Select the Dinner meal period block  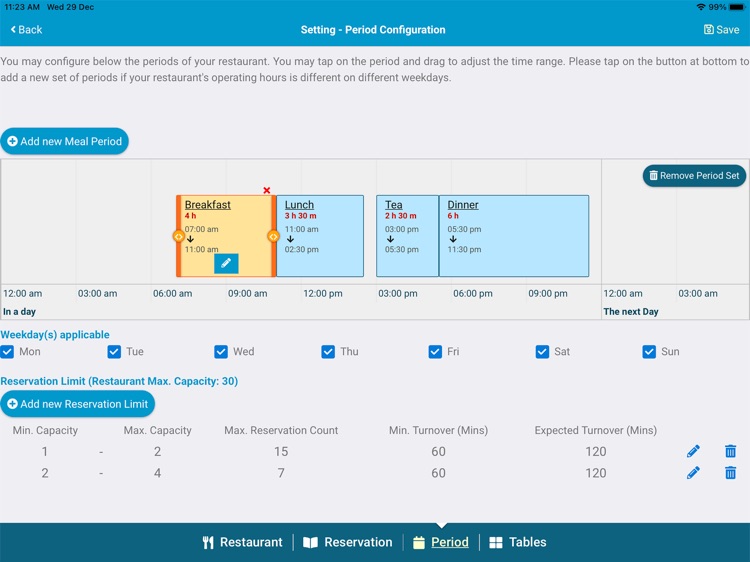pos(514,236)
